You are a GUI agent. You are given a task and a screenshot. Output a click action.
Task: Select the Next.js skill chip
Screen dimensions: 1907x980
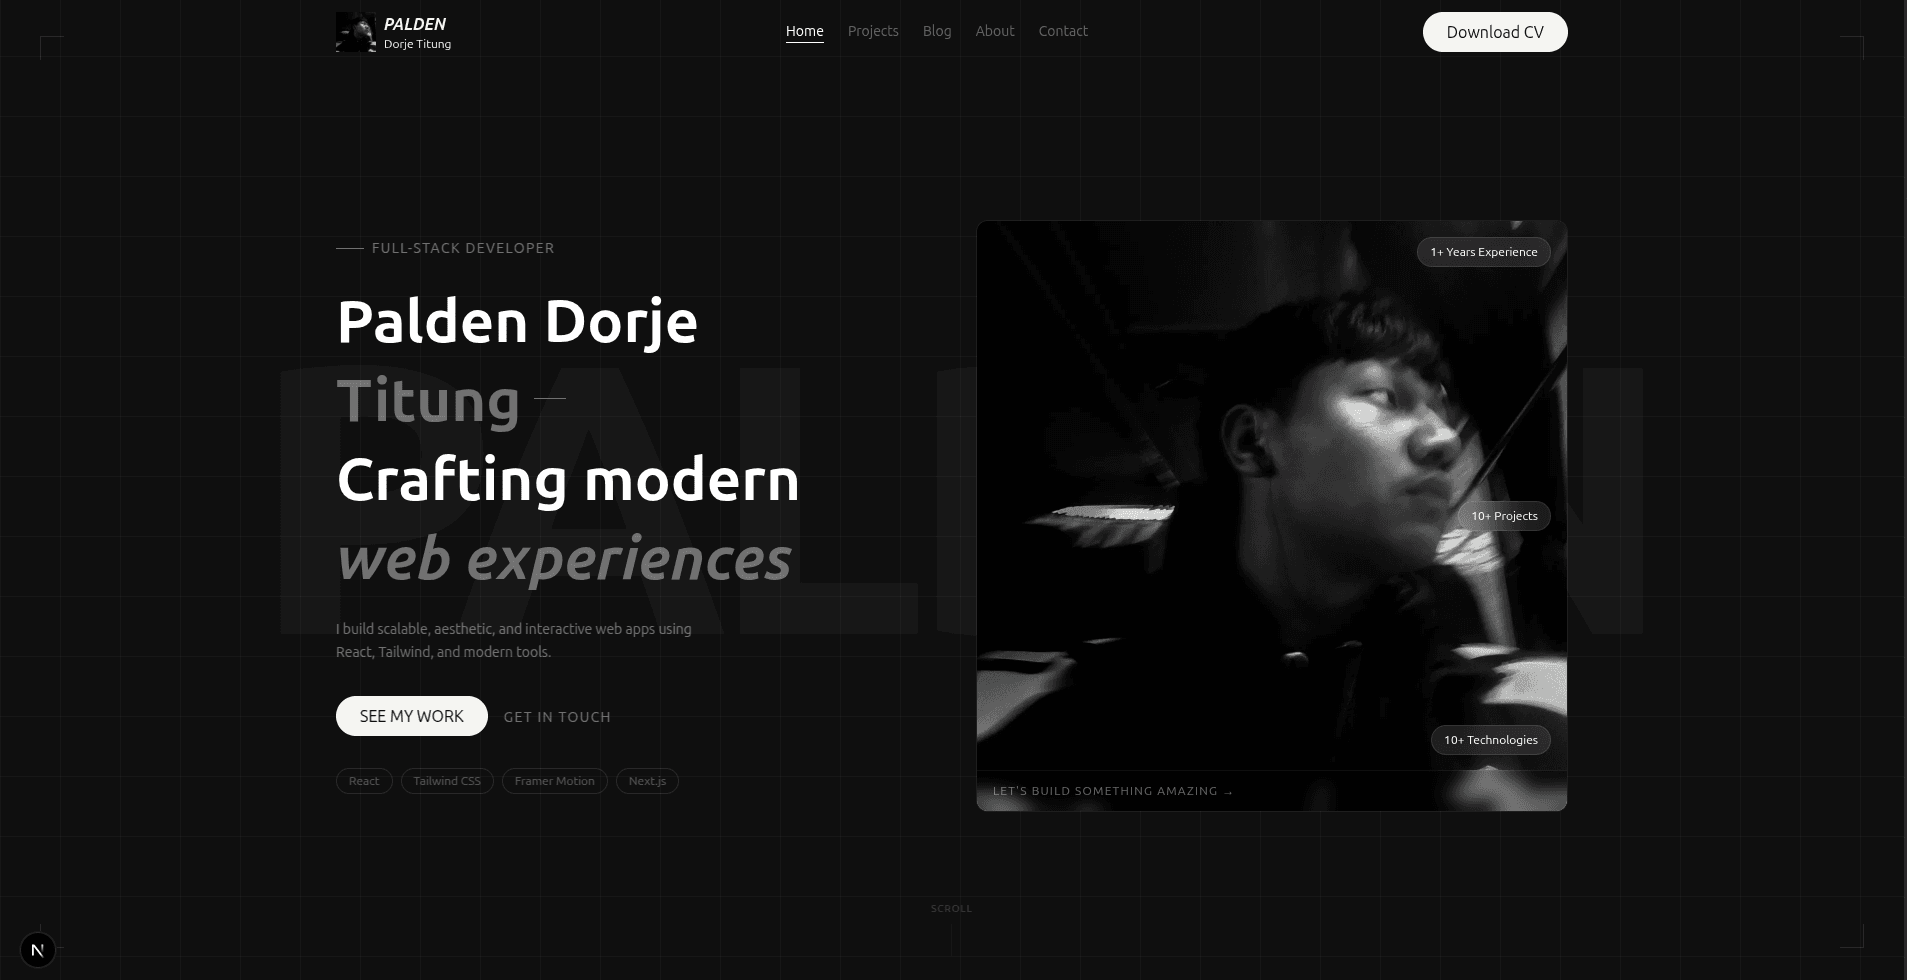click(x=646, y=780)
